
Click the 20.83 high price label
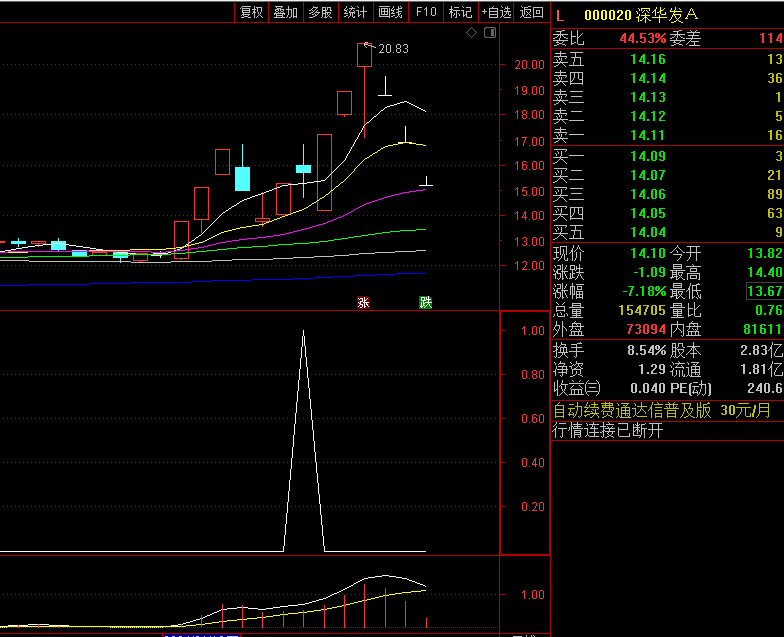pos(393,48)
